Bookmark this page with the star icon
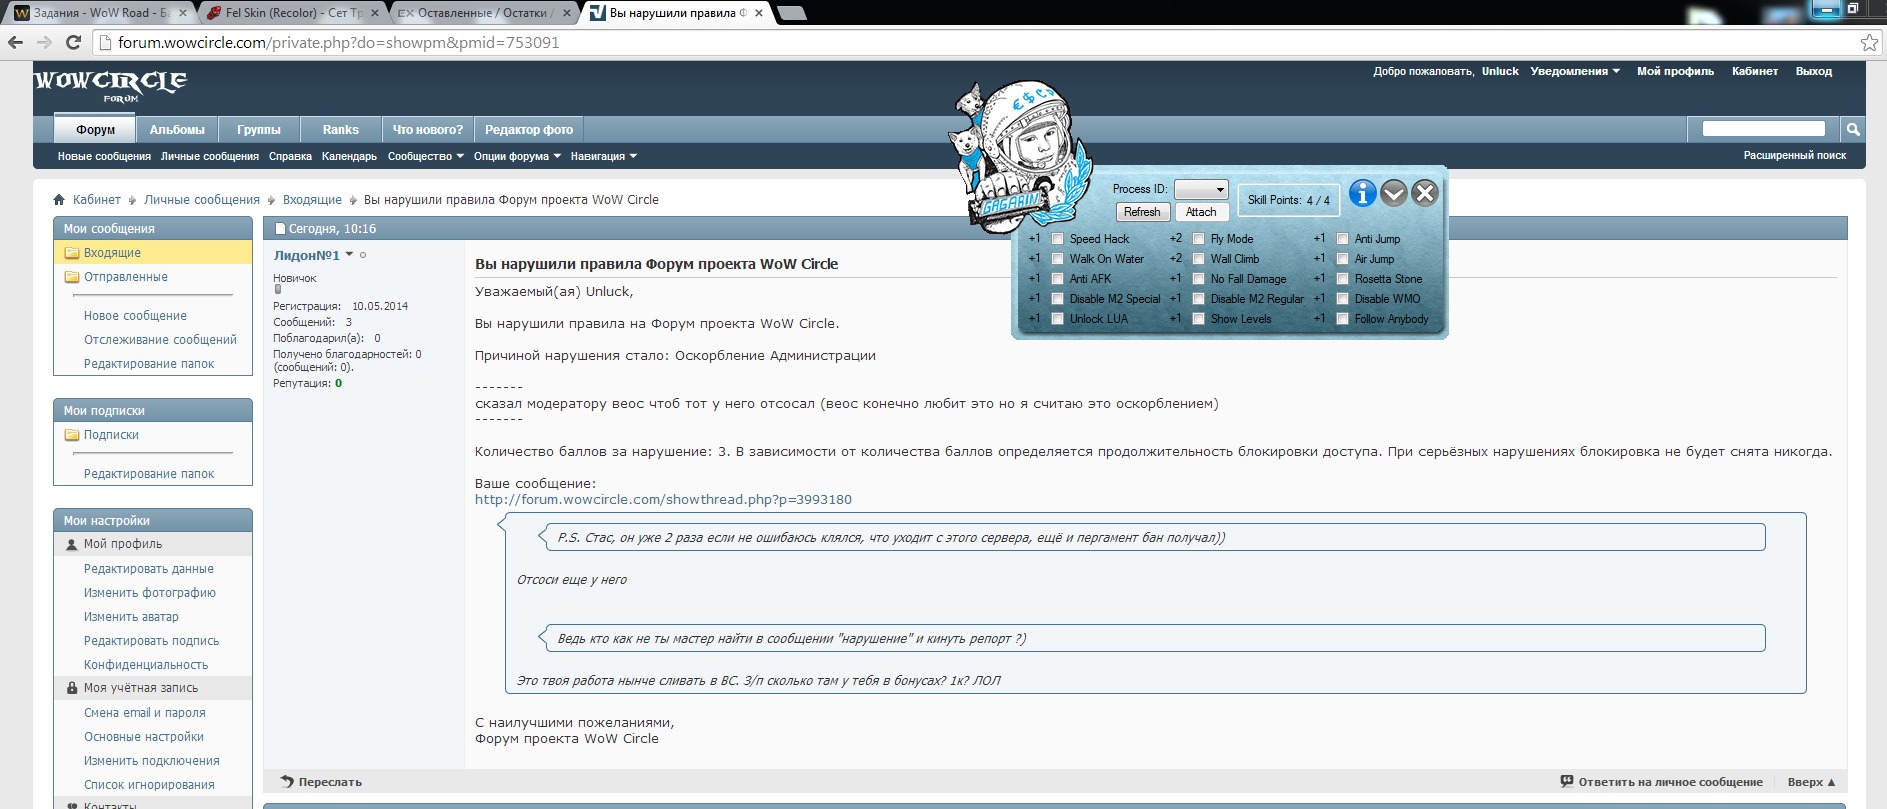1887x809 pixels. [x=1868, y=42]
